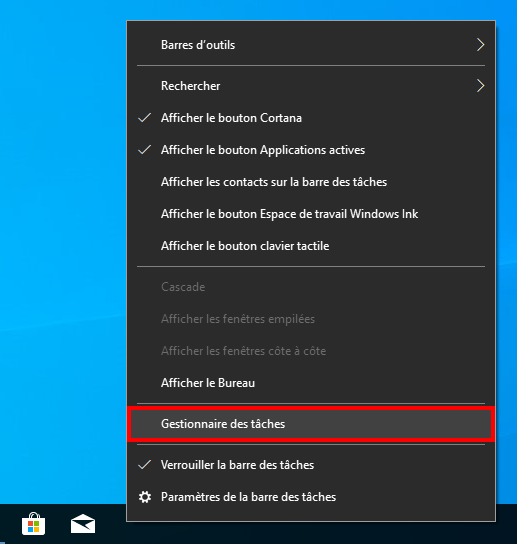Open Paramètres de la barre des tâches
This screenshot has width=517, height=544.
click(x=311, y=497)
